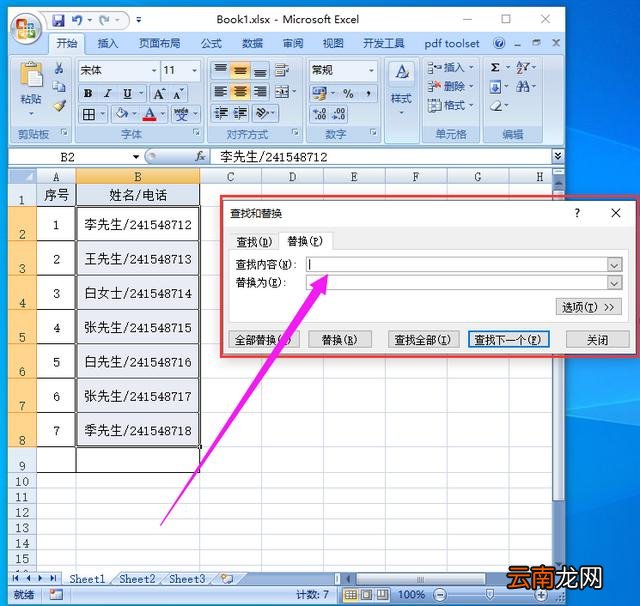Save the workbook from Quick Access toolbar

(58, 20)
